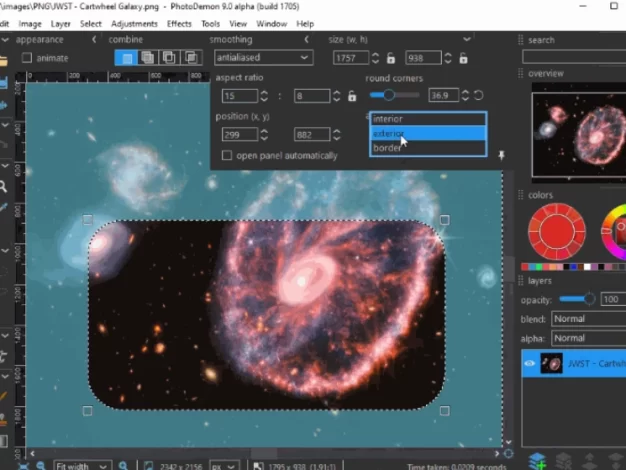
Task: Hide the JWST layer via eye icon
Action: pyautogui.click(x=530, y=363)
